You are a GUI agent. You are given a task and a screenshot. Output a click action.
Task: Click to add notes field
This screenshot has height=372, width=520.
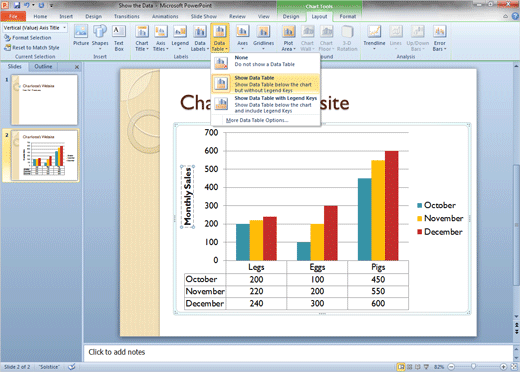(x=297, y=352)
